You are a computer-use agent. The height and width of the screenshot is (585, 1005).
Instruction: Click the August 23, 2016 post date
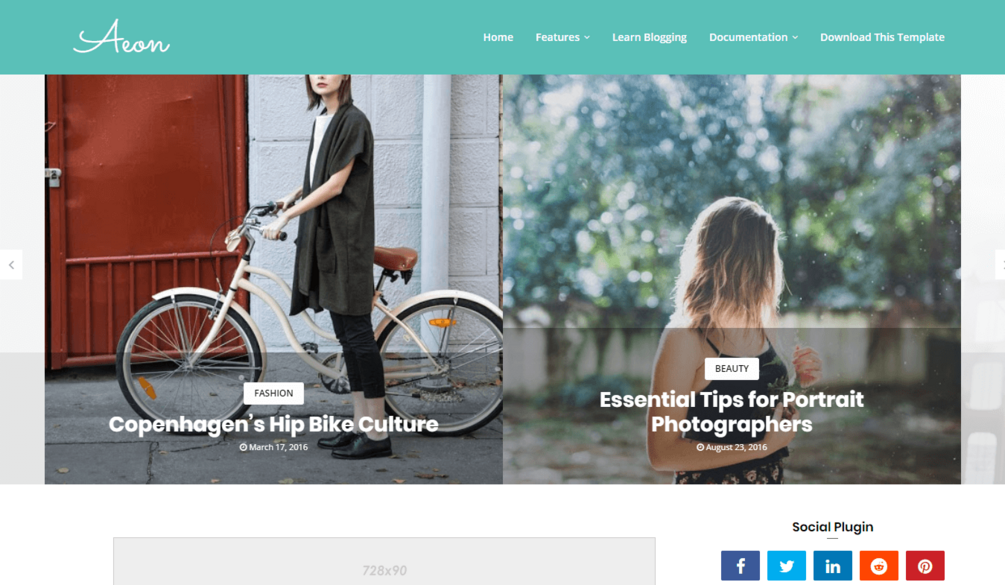pos(731,447)
